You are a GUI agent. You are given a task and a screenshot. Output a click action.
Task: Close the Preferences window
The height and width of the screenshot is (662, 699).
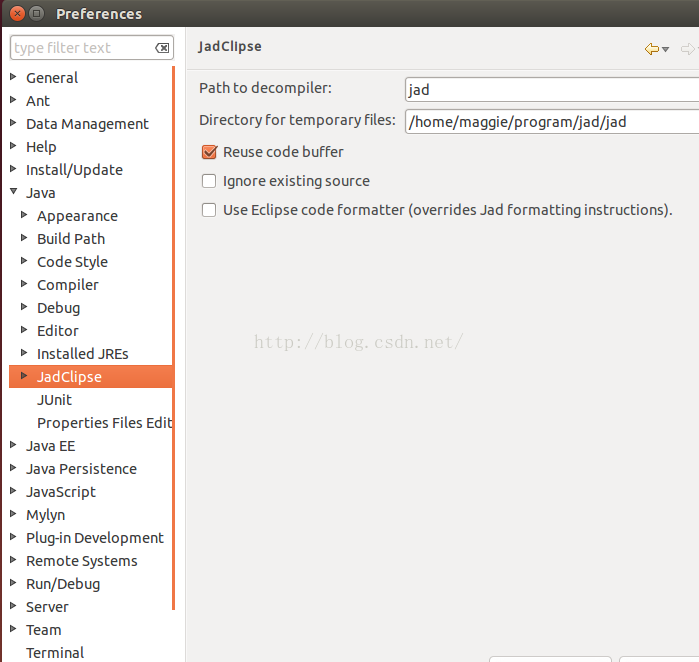point(17,14)
